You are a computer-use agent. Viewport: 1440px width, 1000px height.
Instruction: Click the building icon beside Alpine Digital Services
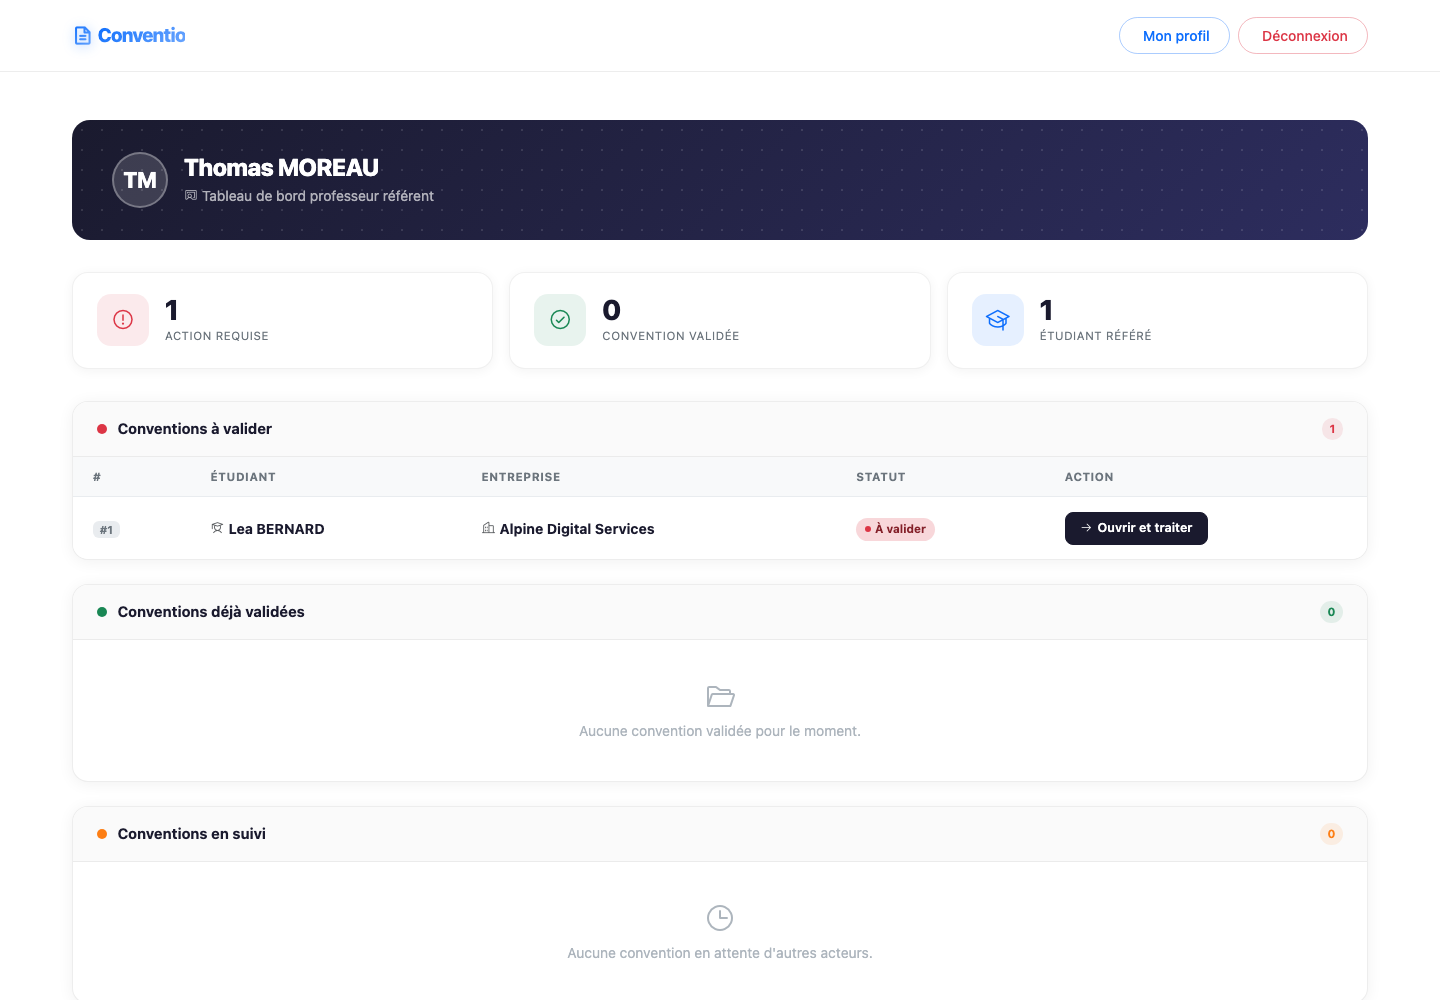tap(488, 528)
